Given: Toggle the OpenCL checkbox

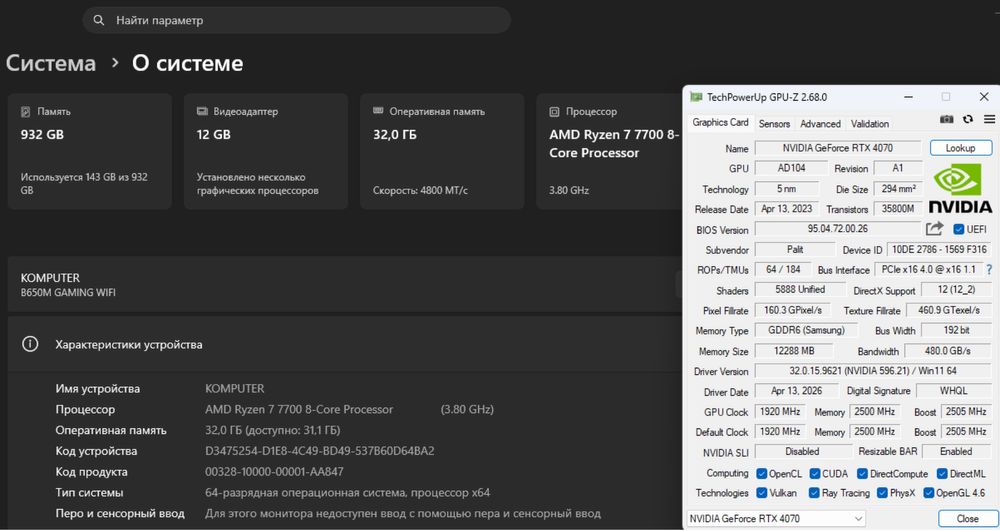Looking at the screenshot, I should point(761,473).
